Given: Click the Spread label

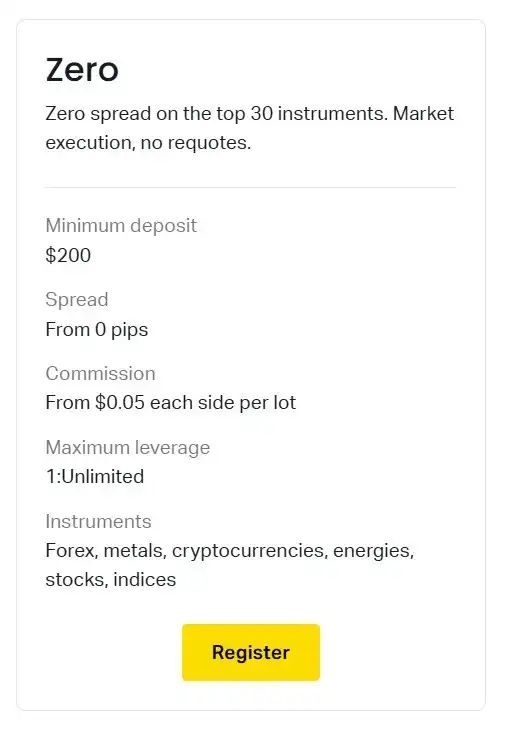Looking at the screenshot, I should [77, 299].
